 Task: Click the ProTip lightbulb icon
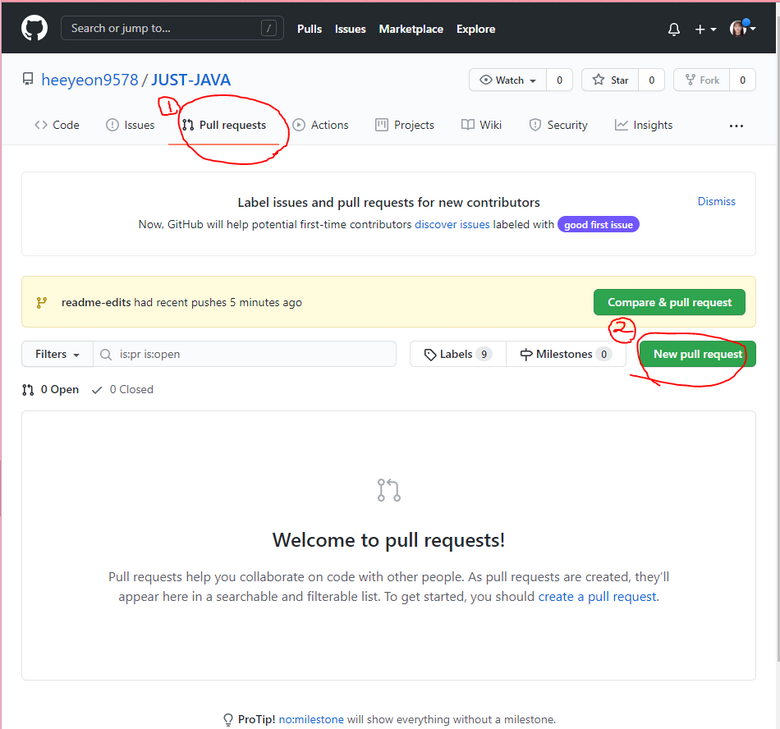(x=228, y=720)
